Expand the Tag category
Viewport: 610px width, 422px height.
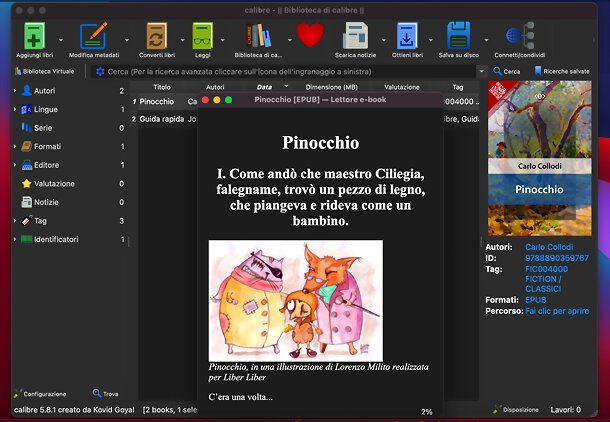[15, 221]
